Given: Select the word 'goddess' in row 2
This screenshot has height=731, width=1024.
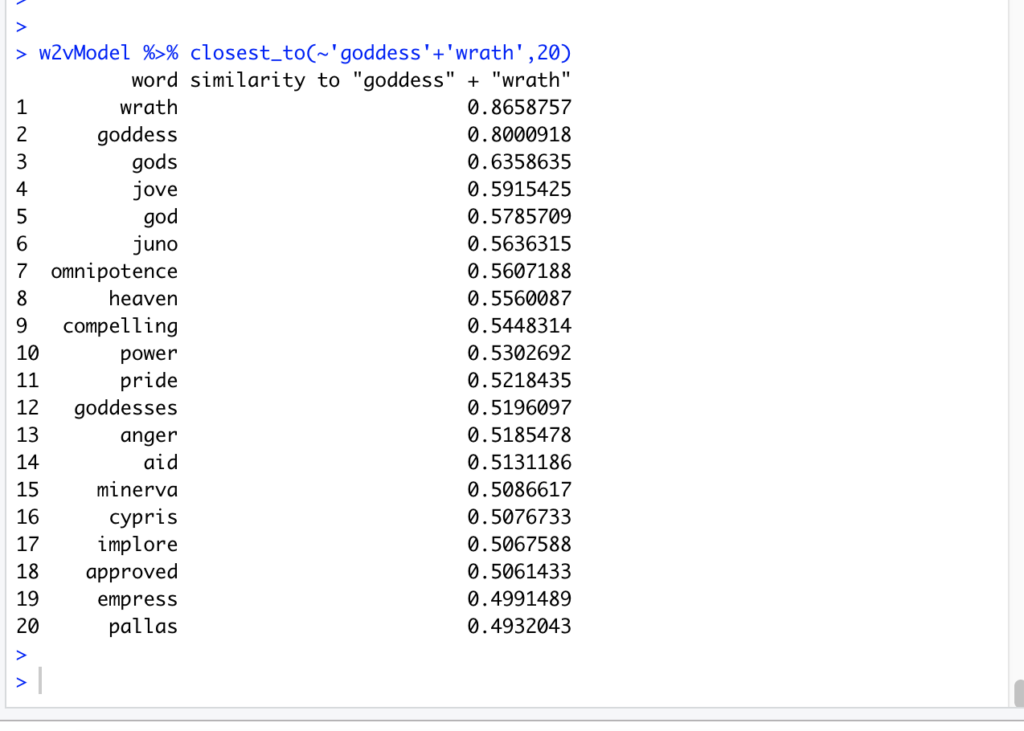Looking at the screenshot, I should pos(137,135).
